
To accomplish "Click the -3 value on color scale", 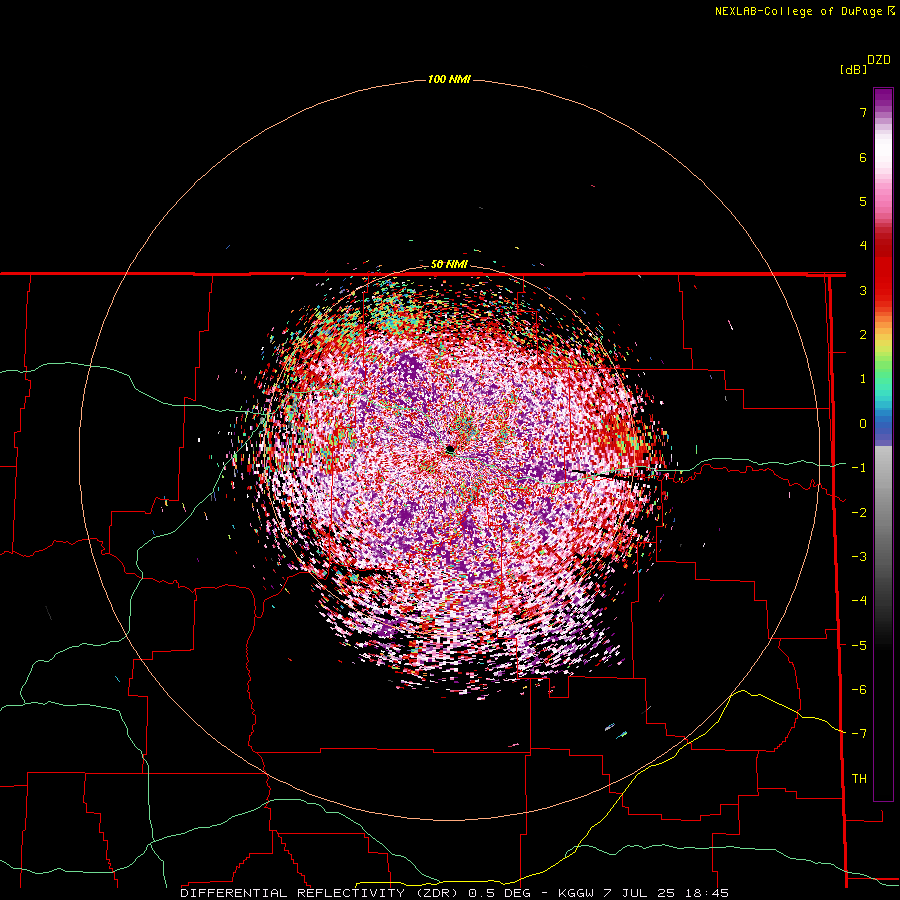I will [859, 557].
